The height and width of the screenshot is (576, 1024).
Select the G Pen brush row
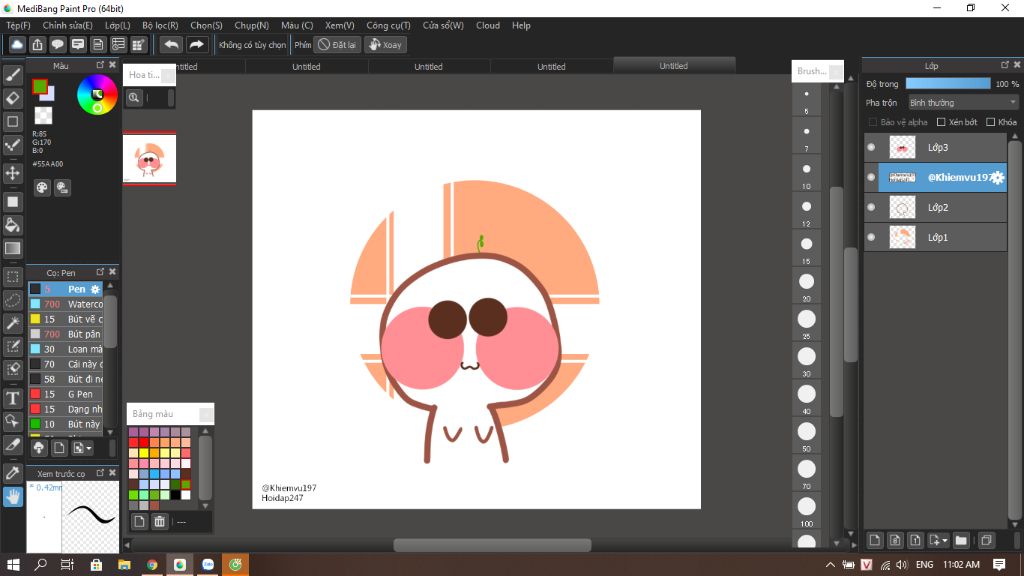click(66, 394)
